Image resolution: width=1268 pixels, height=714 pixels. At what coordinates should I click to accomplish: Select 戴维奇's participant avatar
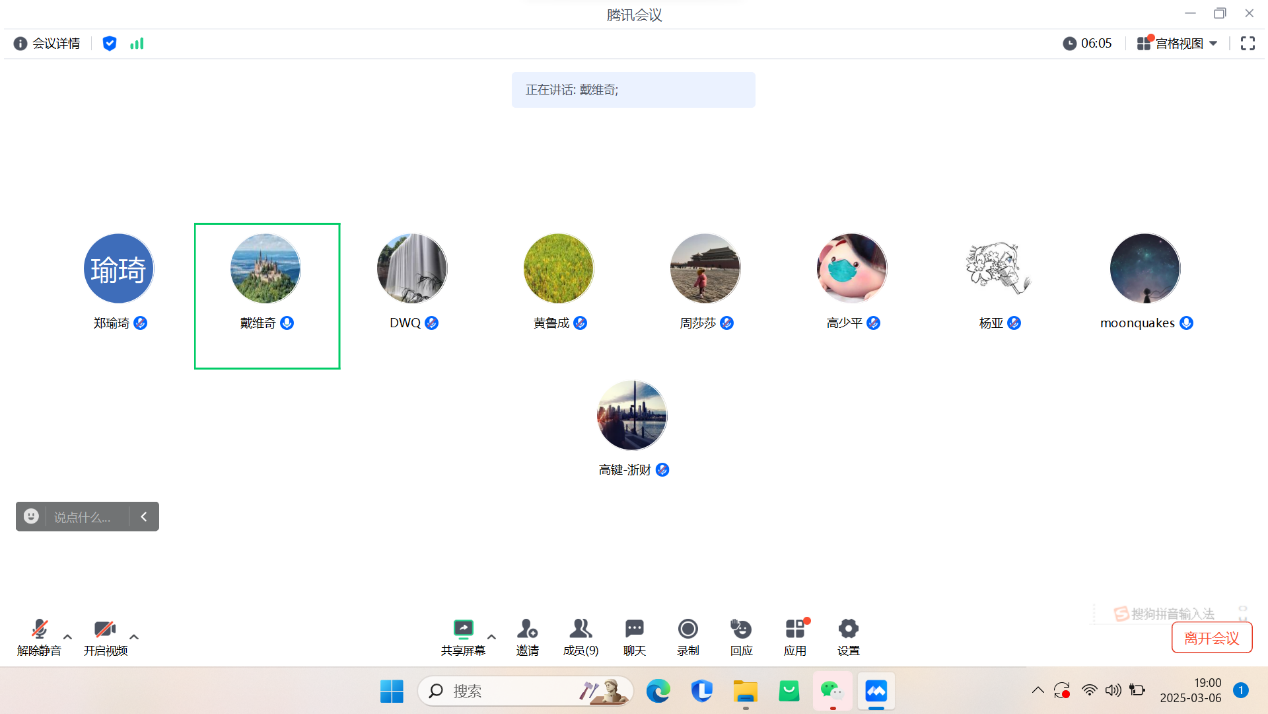[265, 269]
